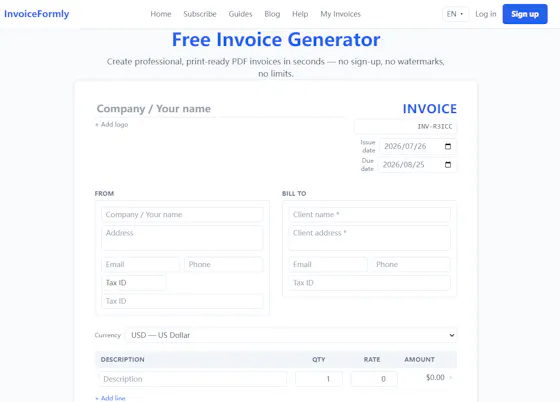
Task: Click the + Add line link
Action: tap(110, 398)
